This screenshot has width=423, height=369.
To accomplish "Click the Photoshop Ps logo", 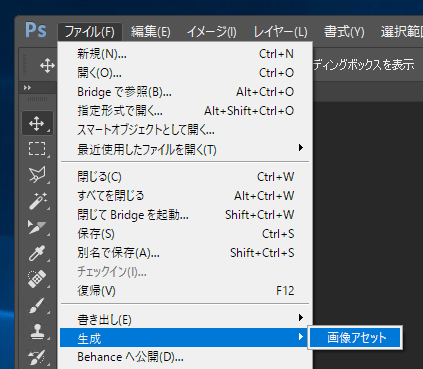I will [x=36, y=30].
